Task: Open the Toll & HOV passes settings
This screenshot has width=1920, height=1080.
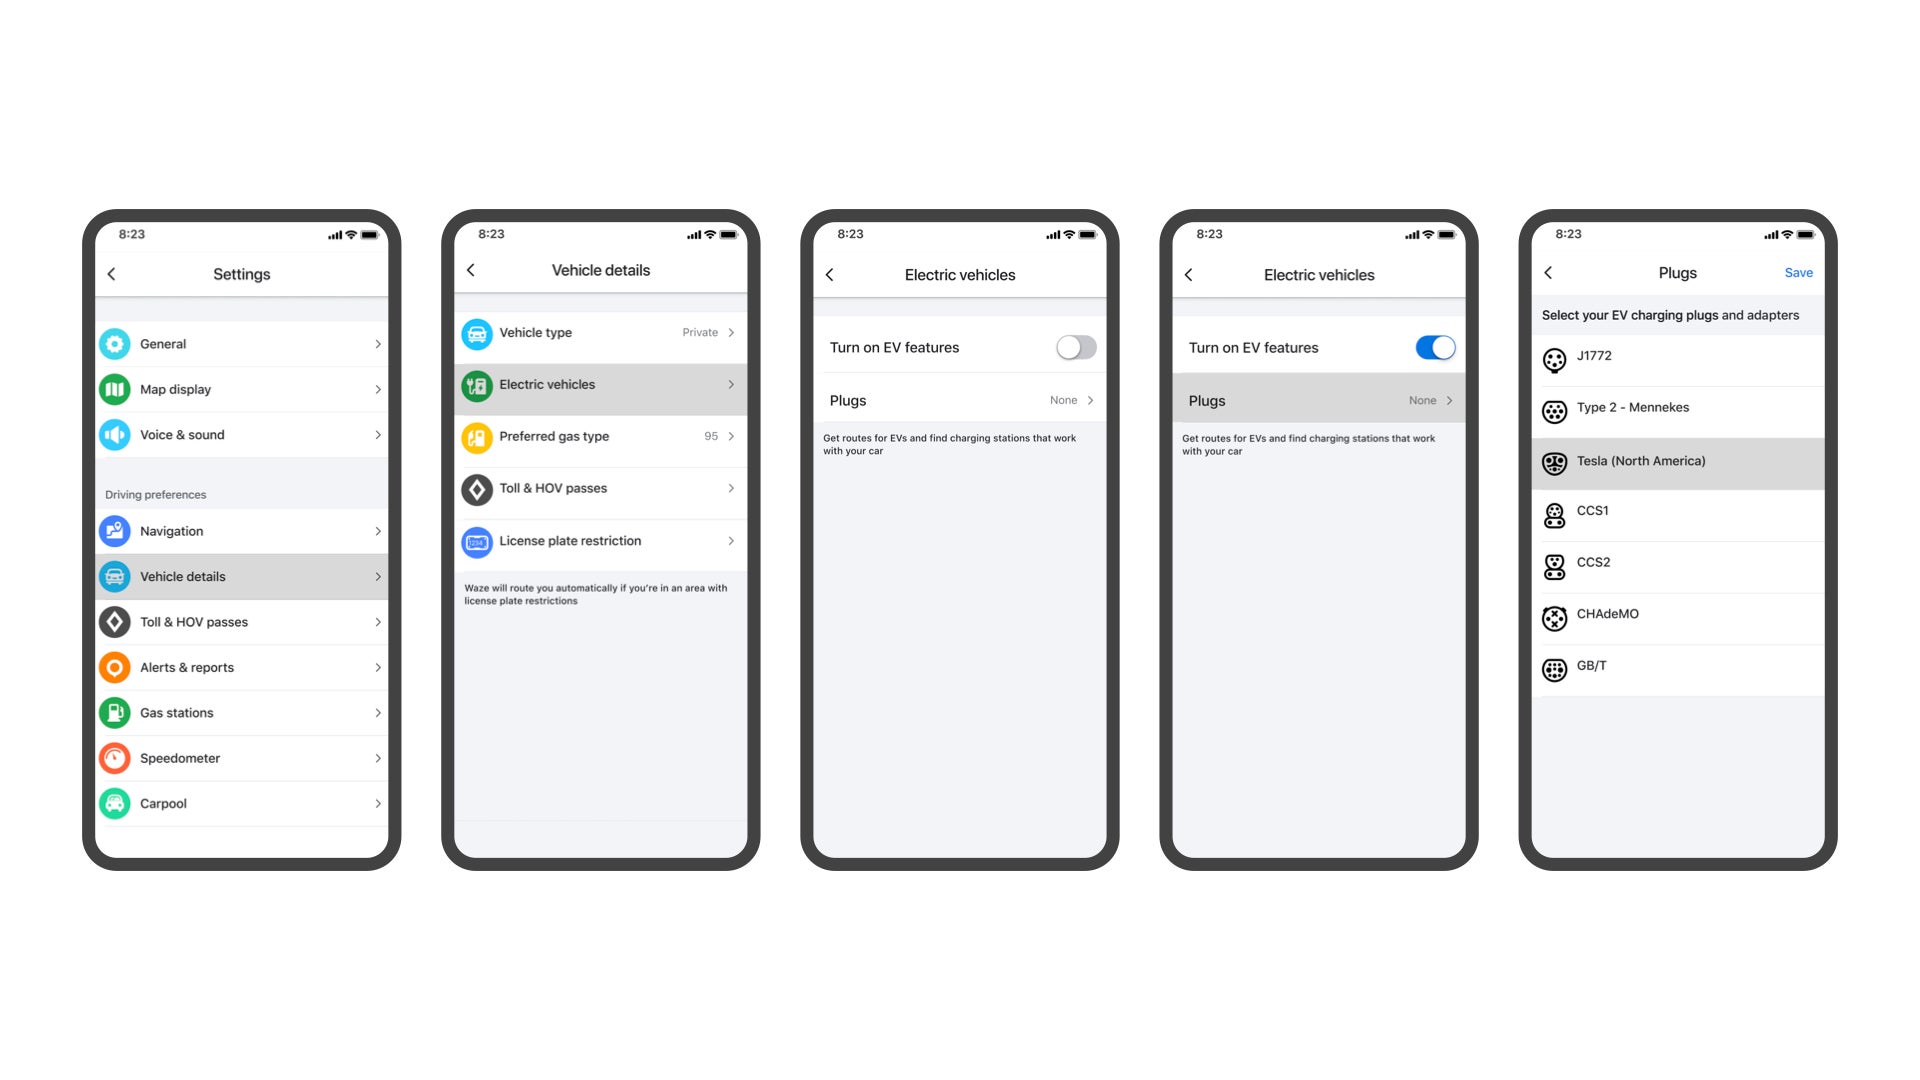Action: pos(243,621)
